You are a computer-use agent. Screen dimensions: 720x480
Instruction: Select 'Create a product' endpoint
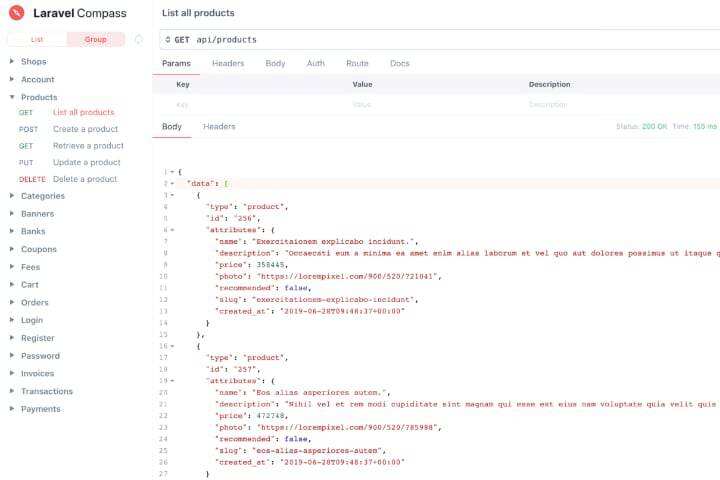(x=85, y=129)
